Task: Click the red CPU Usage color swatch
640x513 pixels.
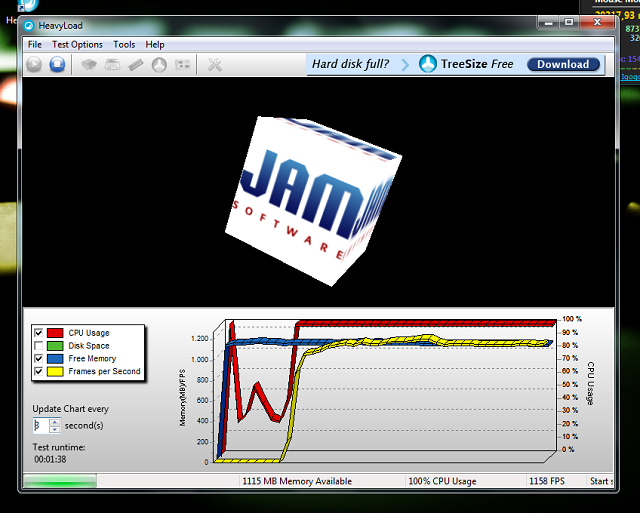Action: 55,333
